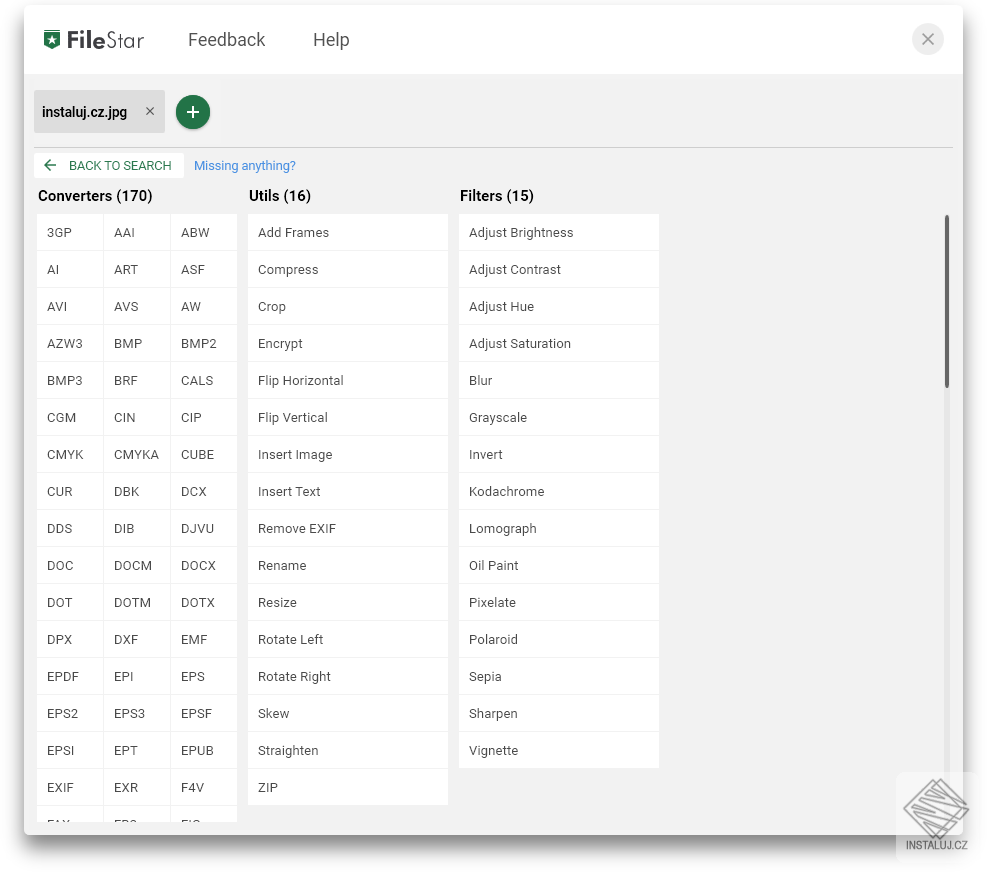Add another file with green plus button
Screen dimensions: 987x872
pos(193,112)
